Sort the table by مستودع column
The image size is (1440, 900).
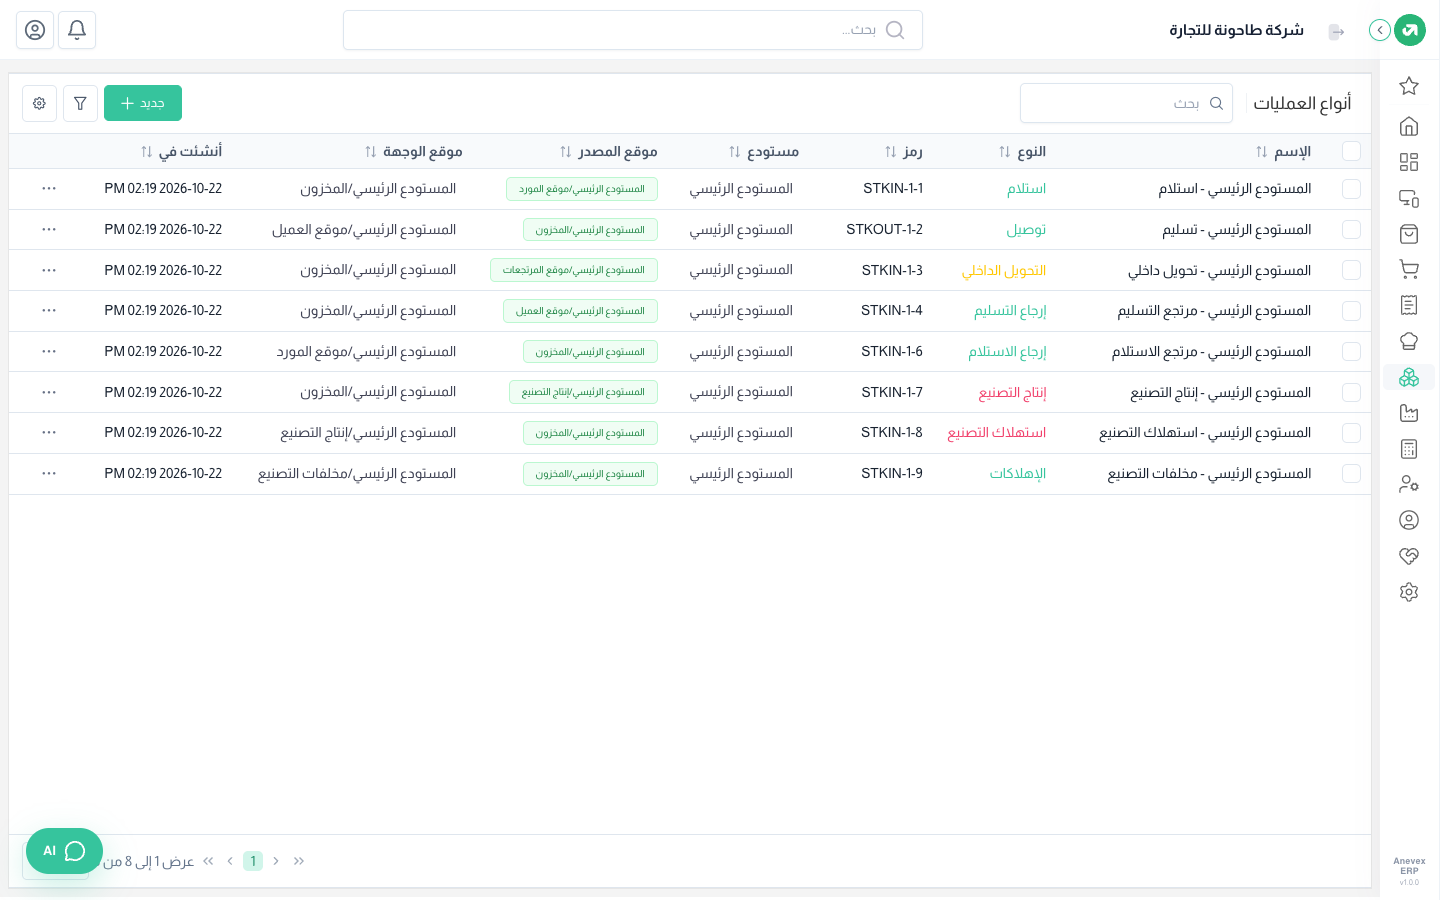tap(735, 152)
